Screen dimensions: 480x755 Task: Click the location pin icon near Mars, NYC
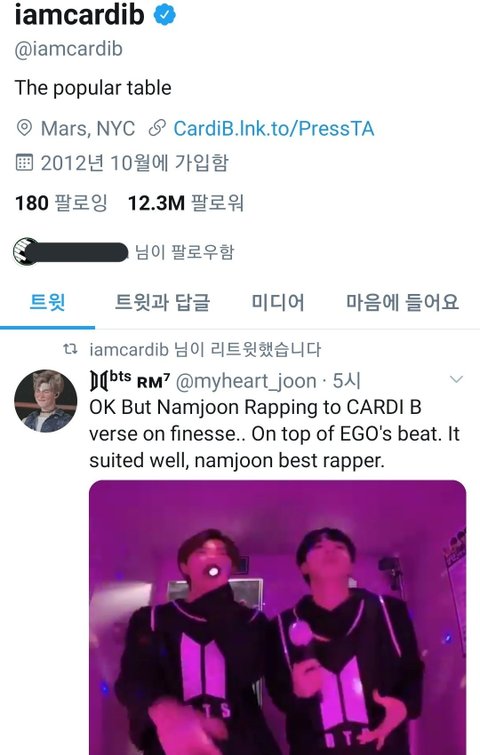[24, 128]
